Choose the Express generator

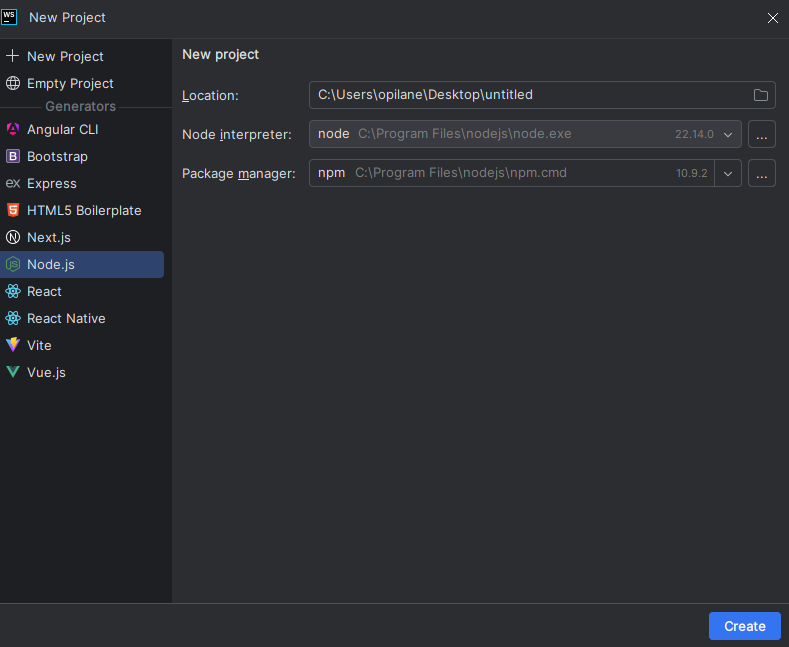tap(82, 184)
